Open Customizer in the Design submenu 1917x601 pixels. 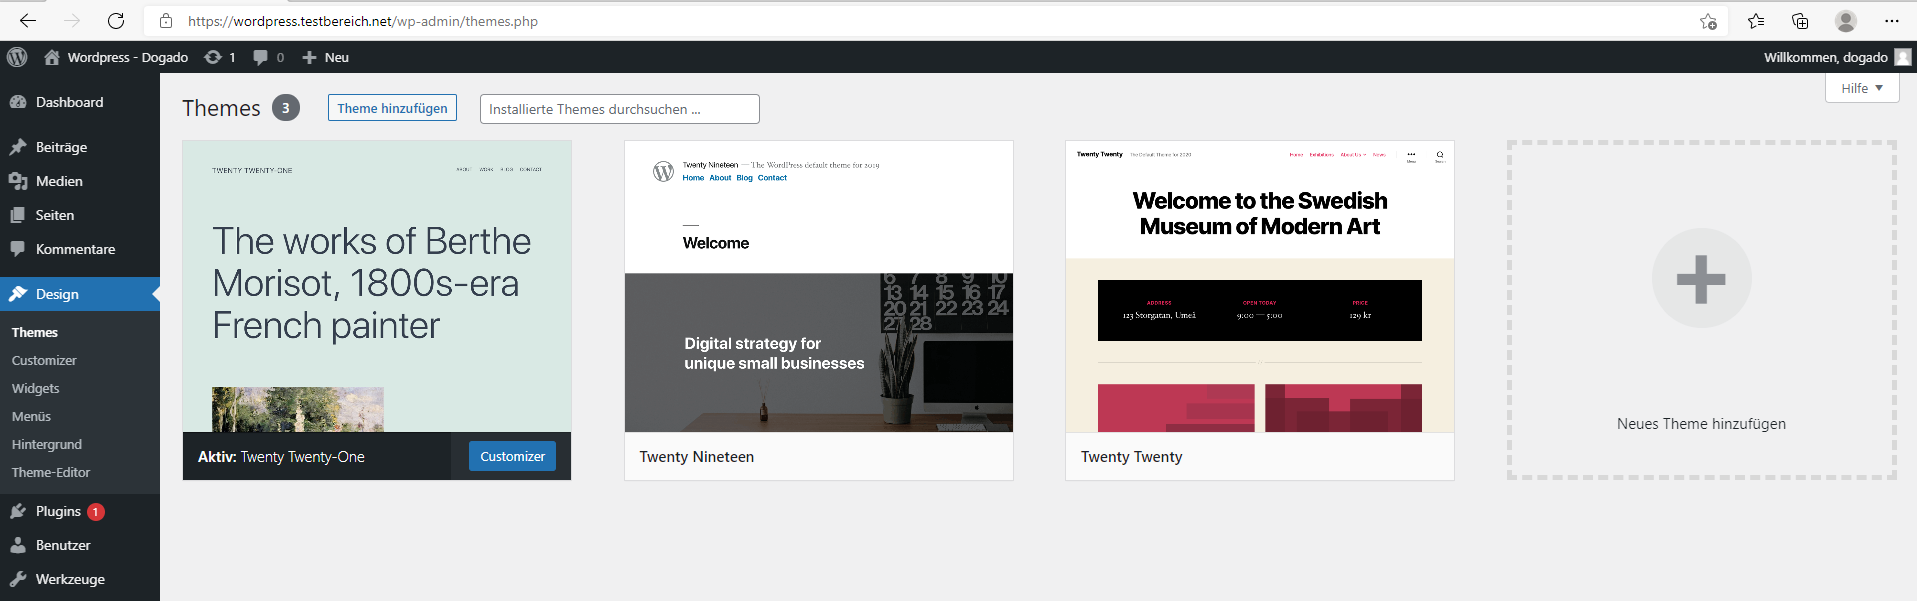(x=44, y=360)
